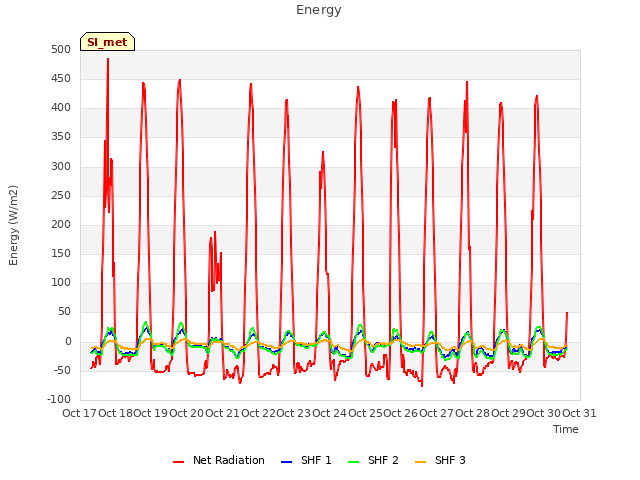Click the blue SHF 1 legend swatch
The height and width of the screenshot is (480, 640).
coord(287,462)
